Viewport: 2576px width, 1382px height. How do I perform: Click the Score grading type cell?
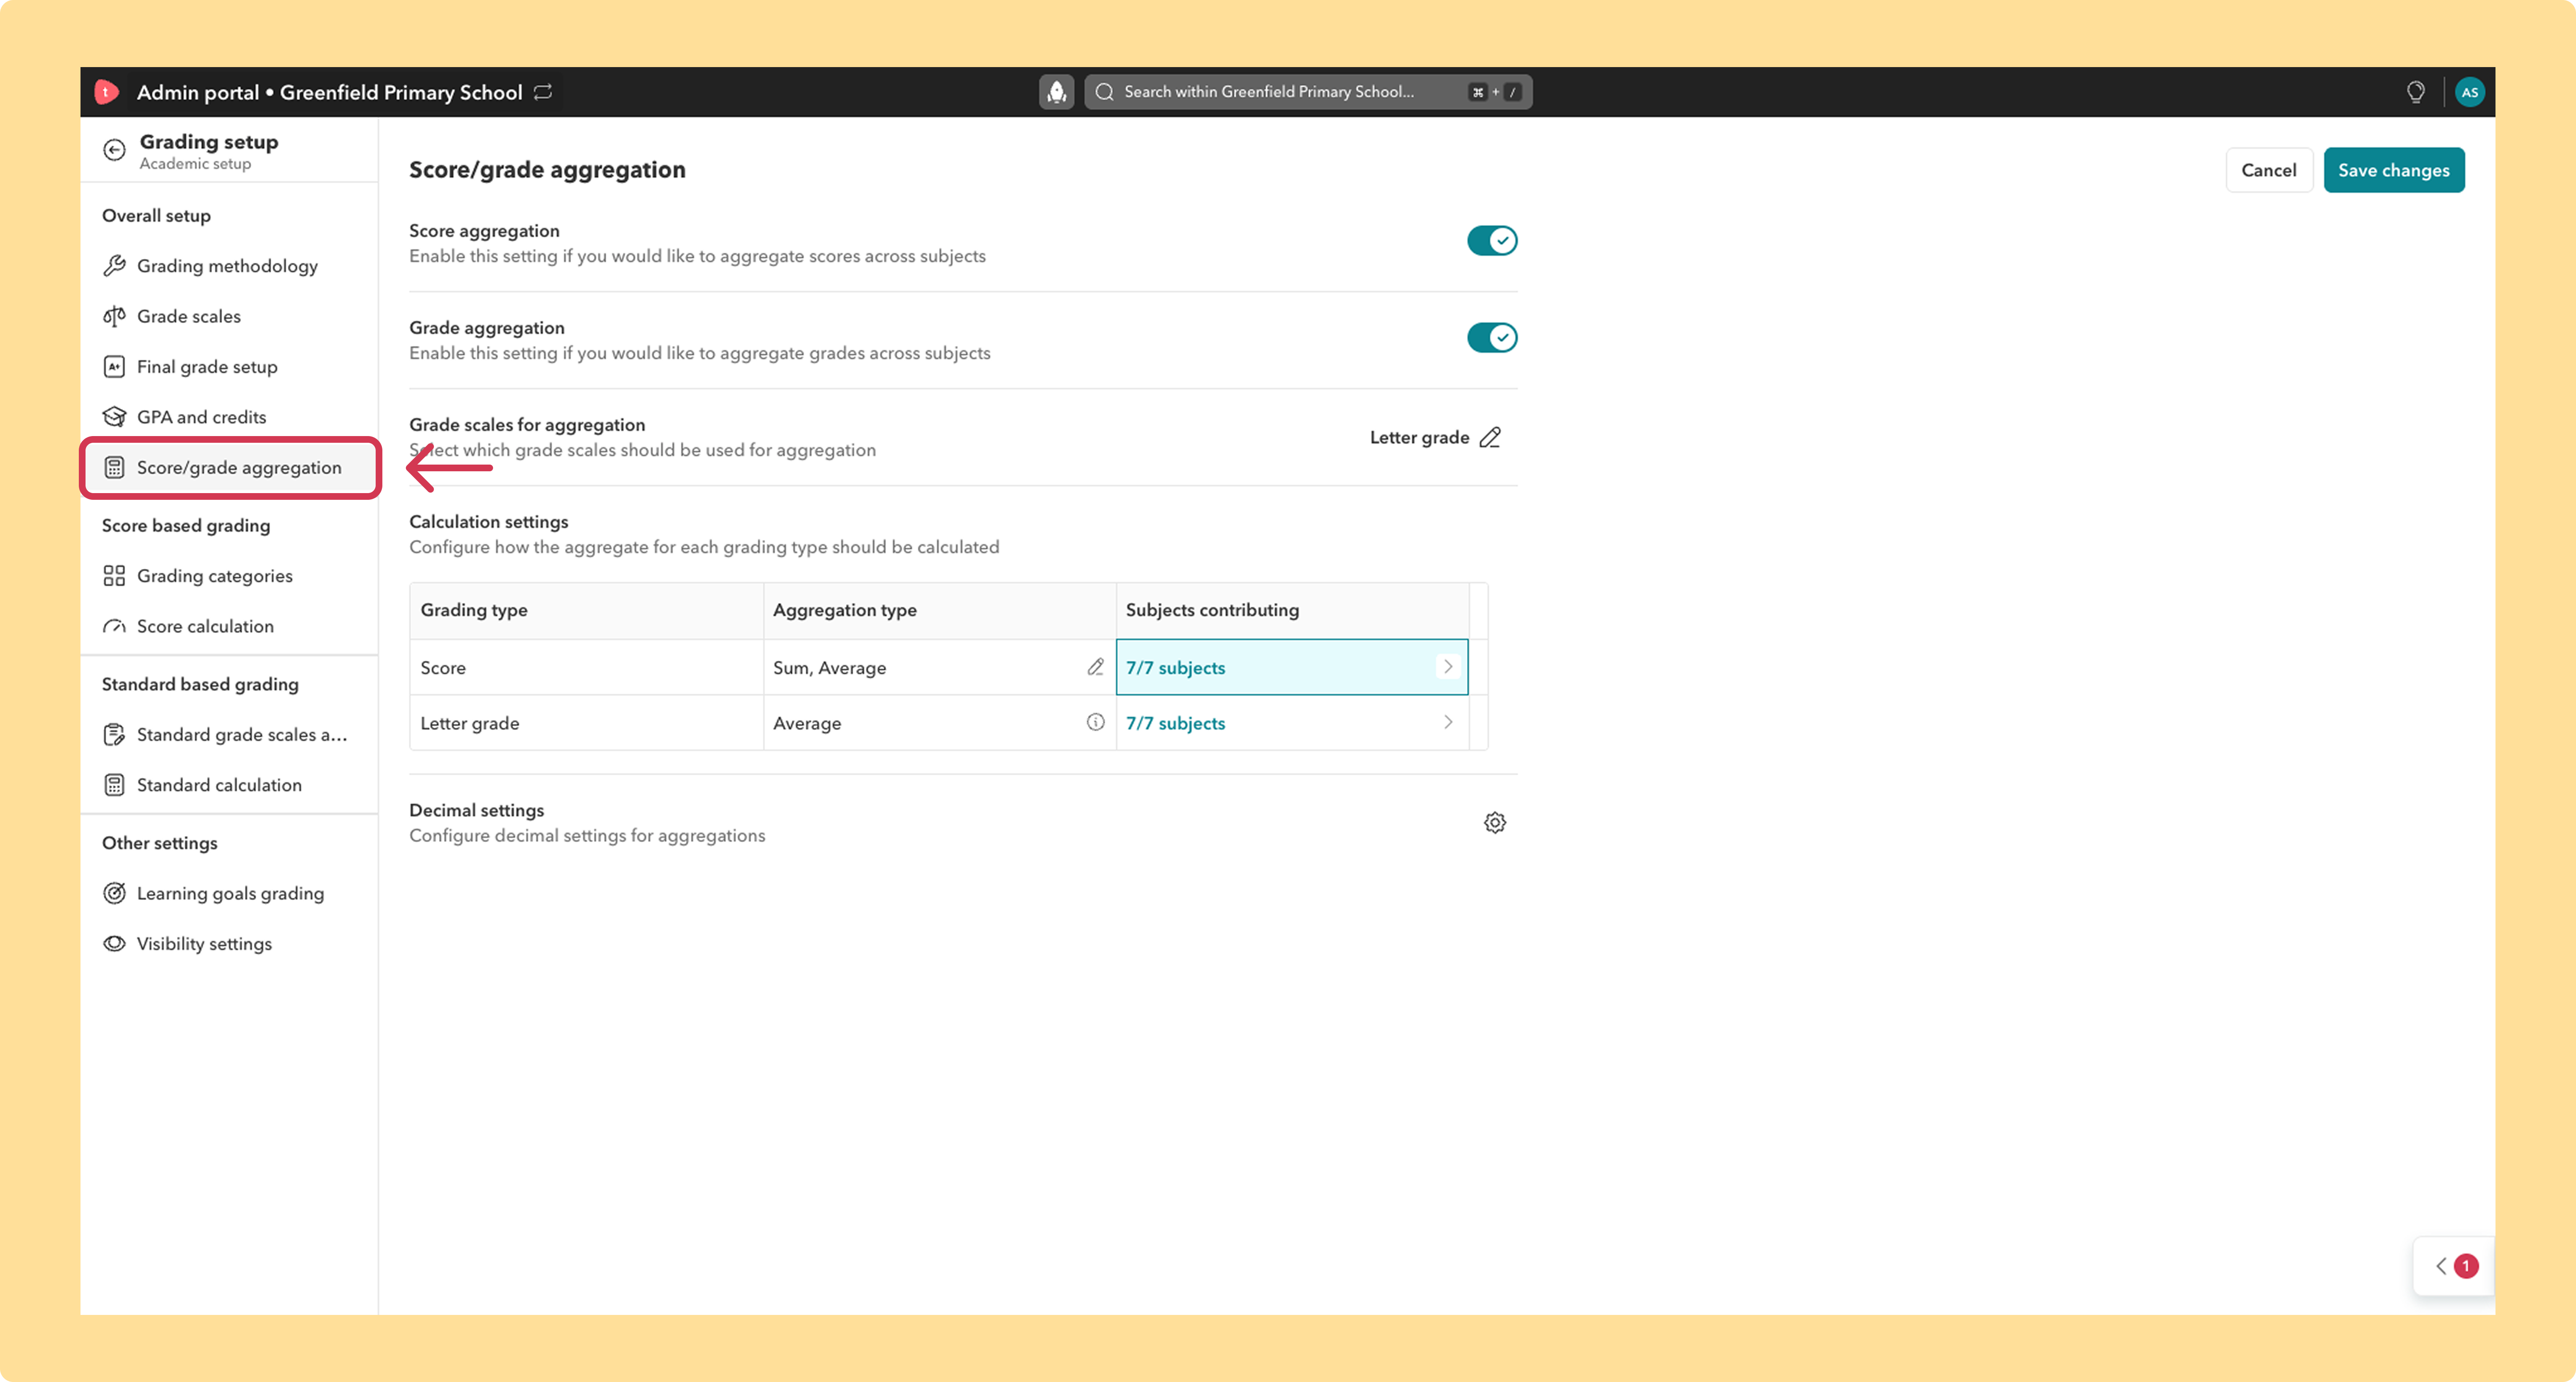point(586,668)
